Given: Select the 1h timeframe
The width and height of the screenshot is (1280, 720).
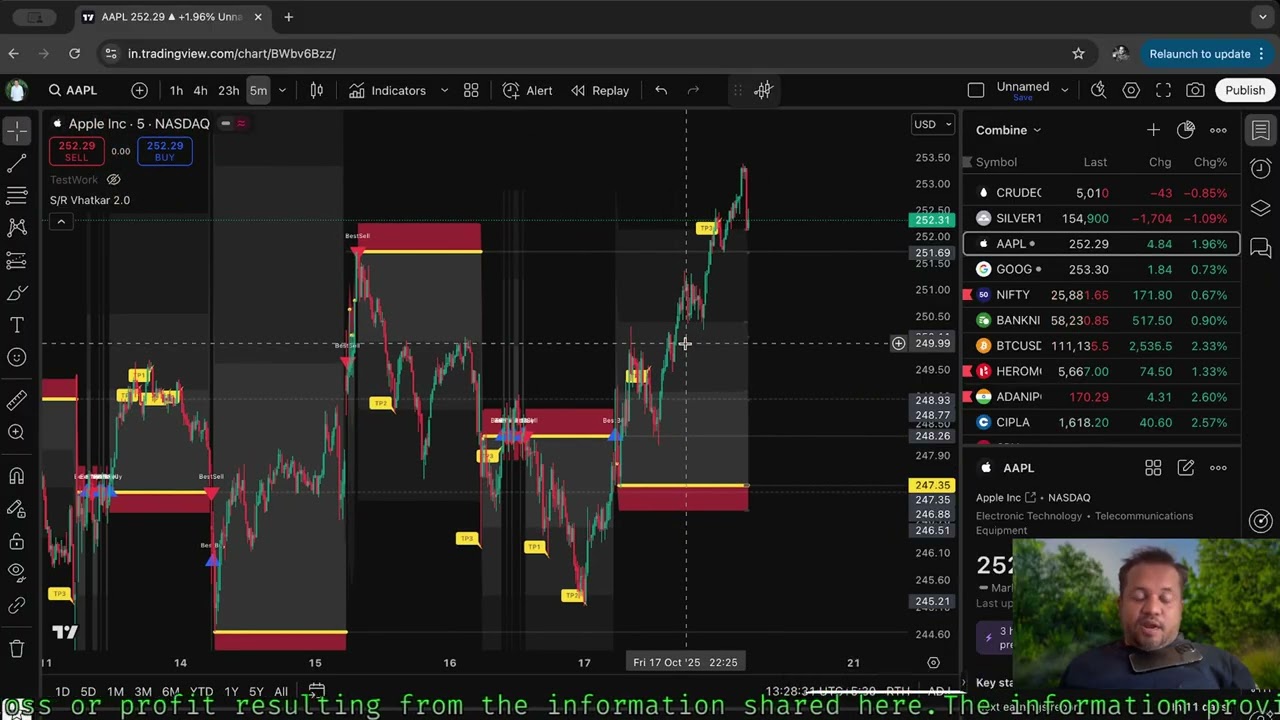Looking at the screenshot, I should [x=176, y=90].
